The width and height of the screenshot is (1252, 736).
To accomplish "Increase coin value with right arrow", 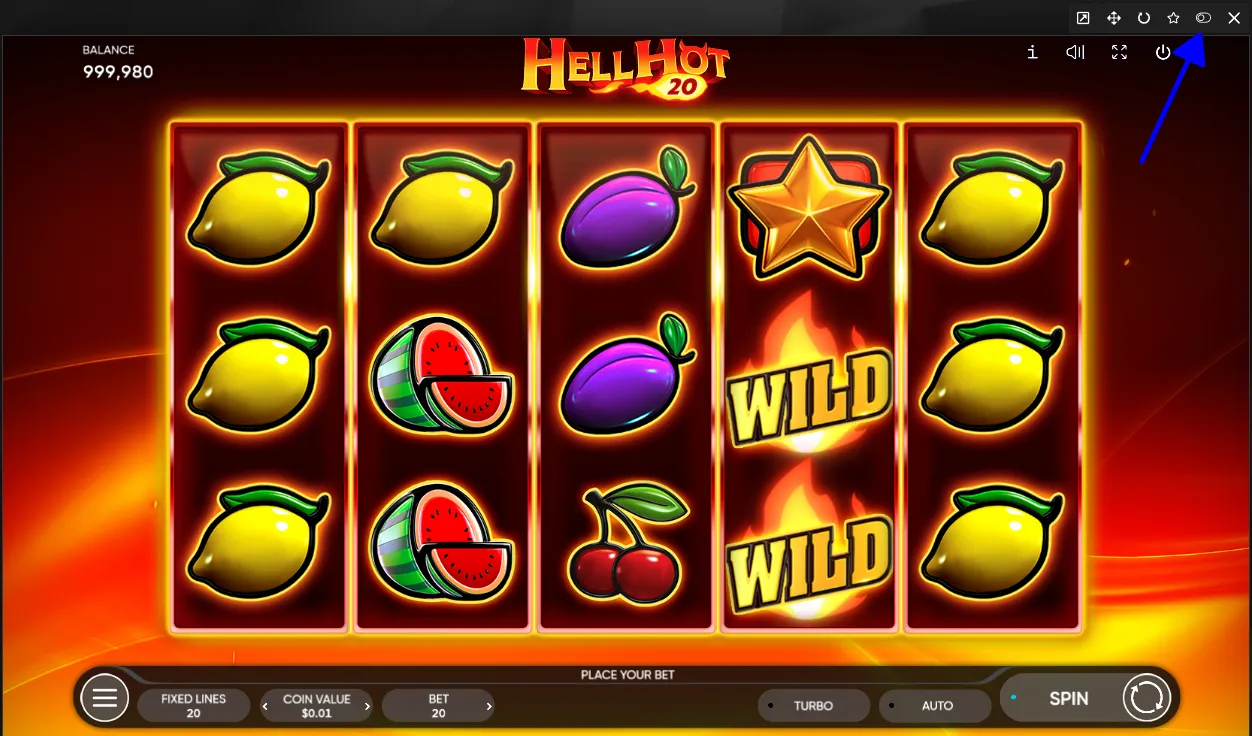I will point(367,706).
